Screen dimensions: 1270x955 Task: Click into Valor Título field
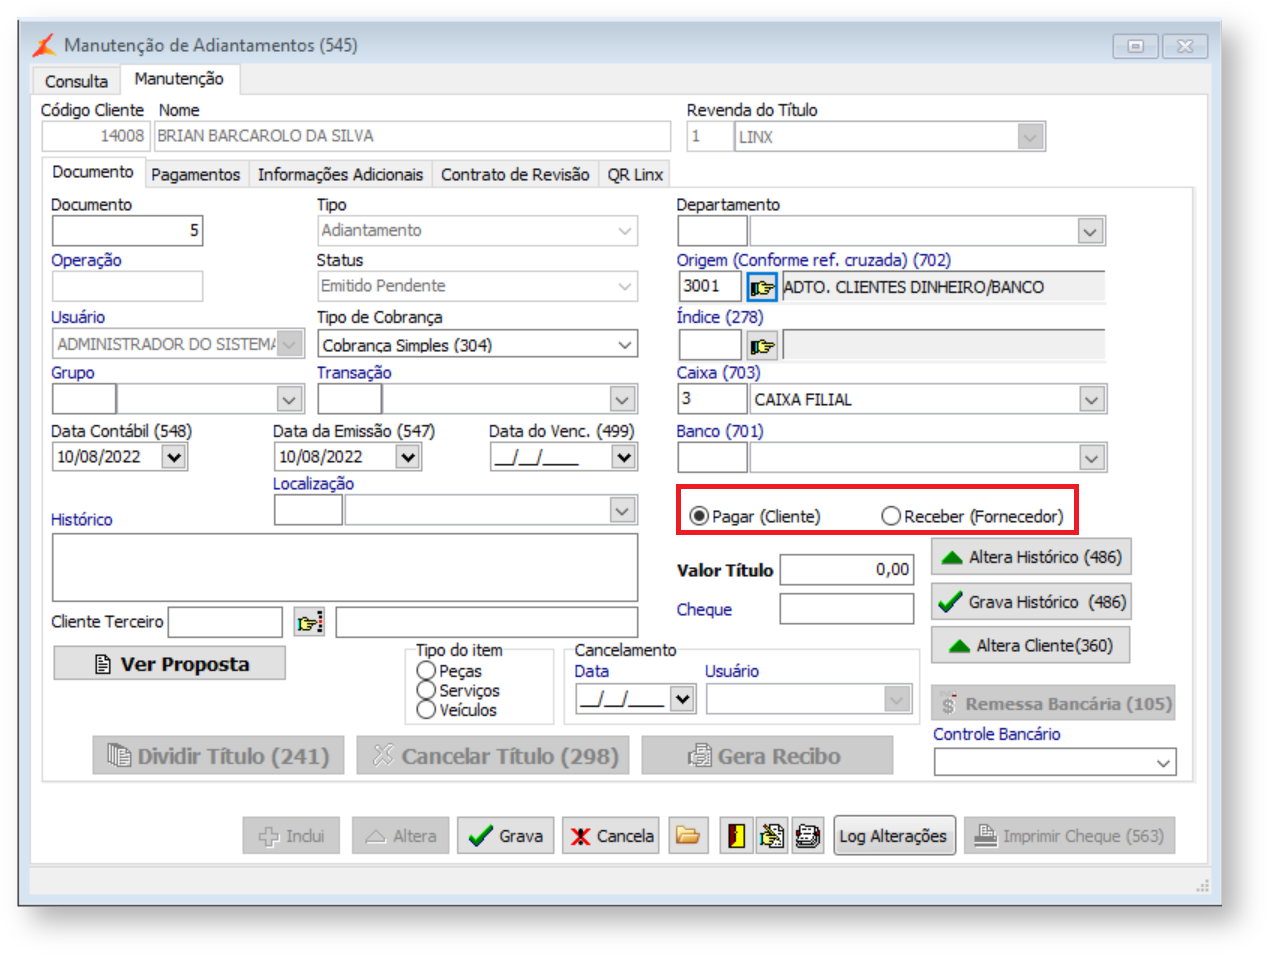click(847, 569)
